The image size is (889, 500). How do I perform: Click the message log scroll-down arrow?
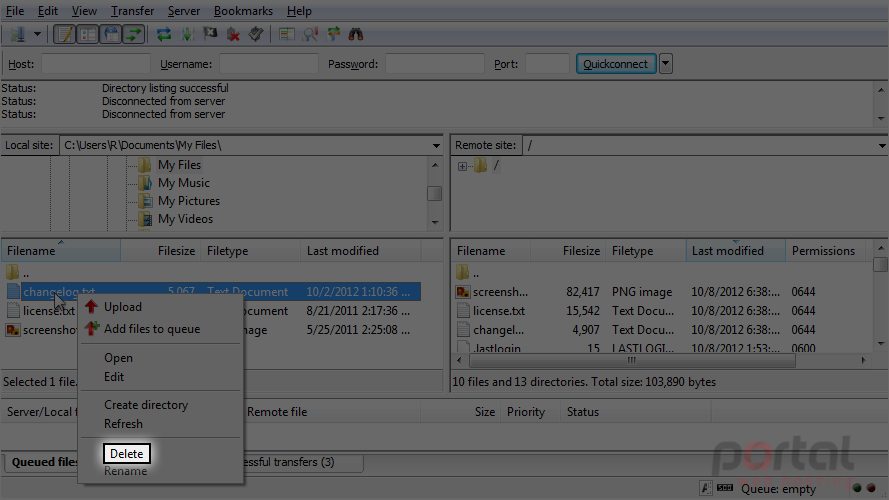click(x=880, y=118)
